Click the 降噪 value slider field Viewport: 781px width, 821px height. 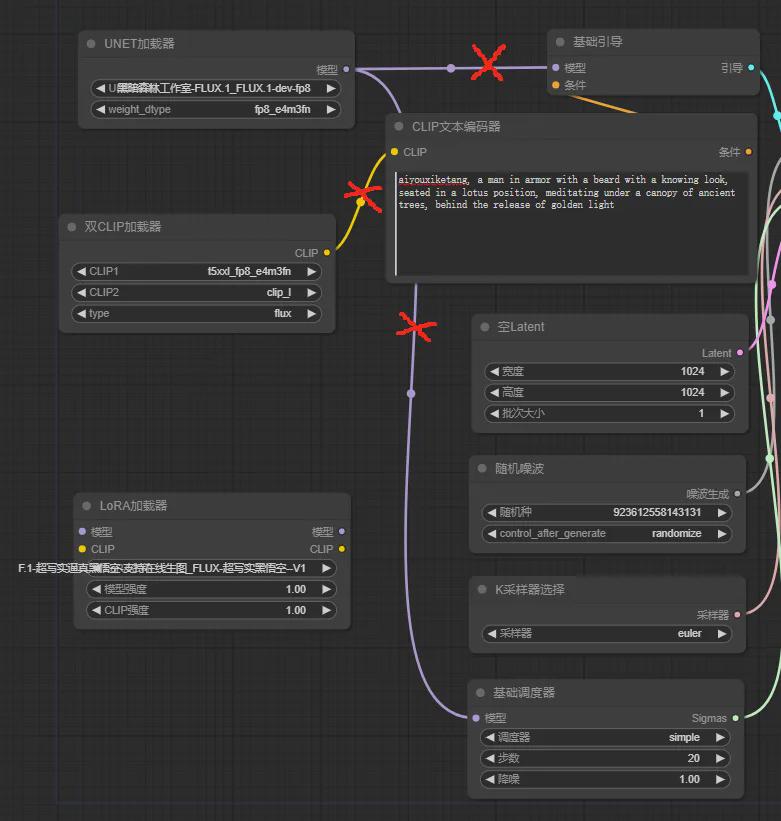click(608, 779)
